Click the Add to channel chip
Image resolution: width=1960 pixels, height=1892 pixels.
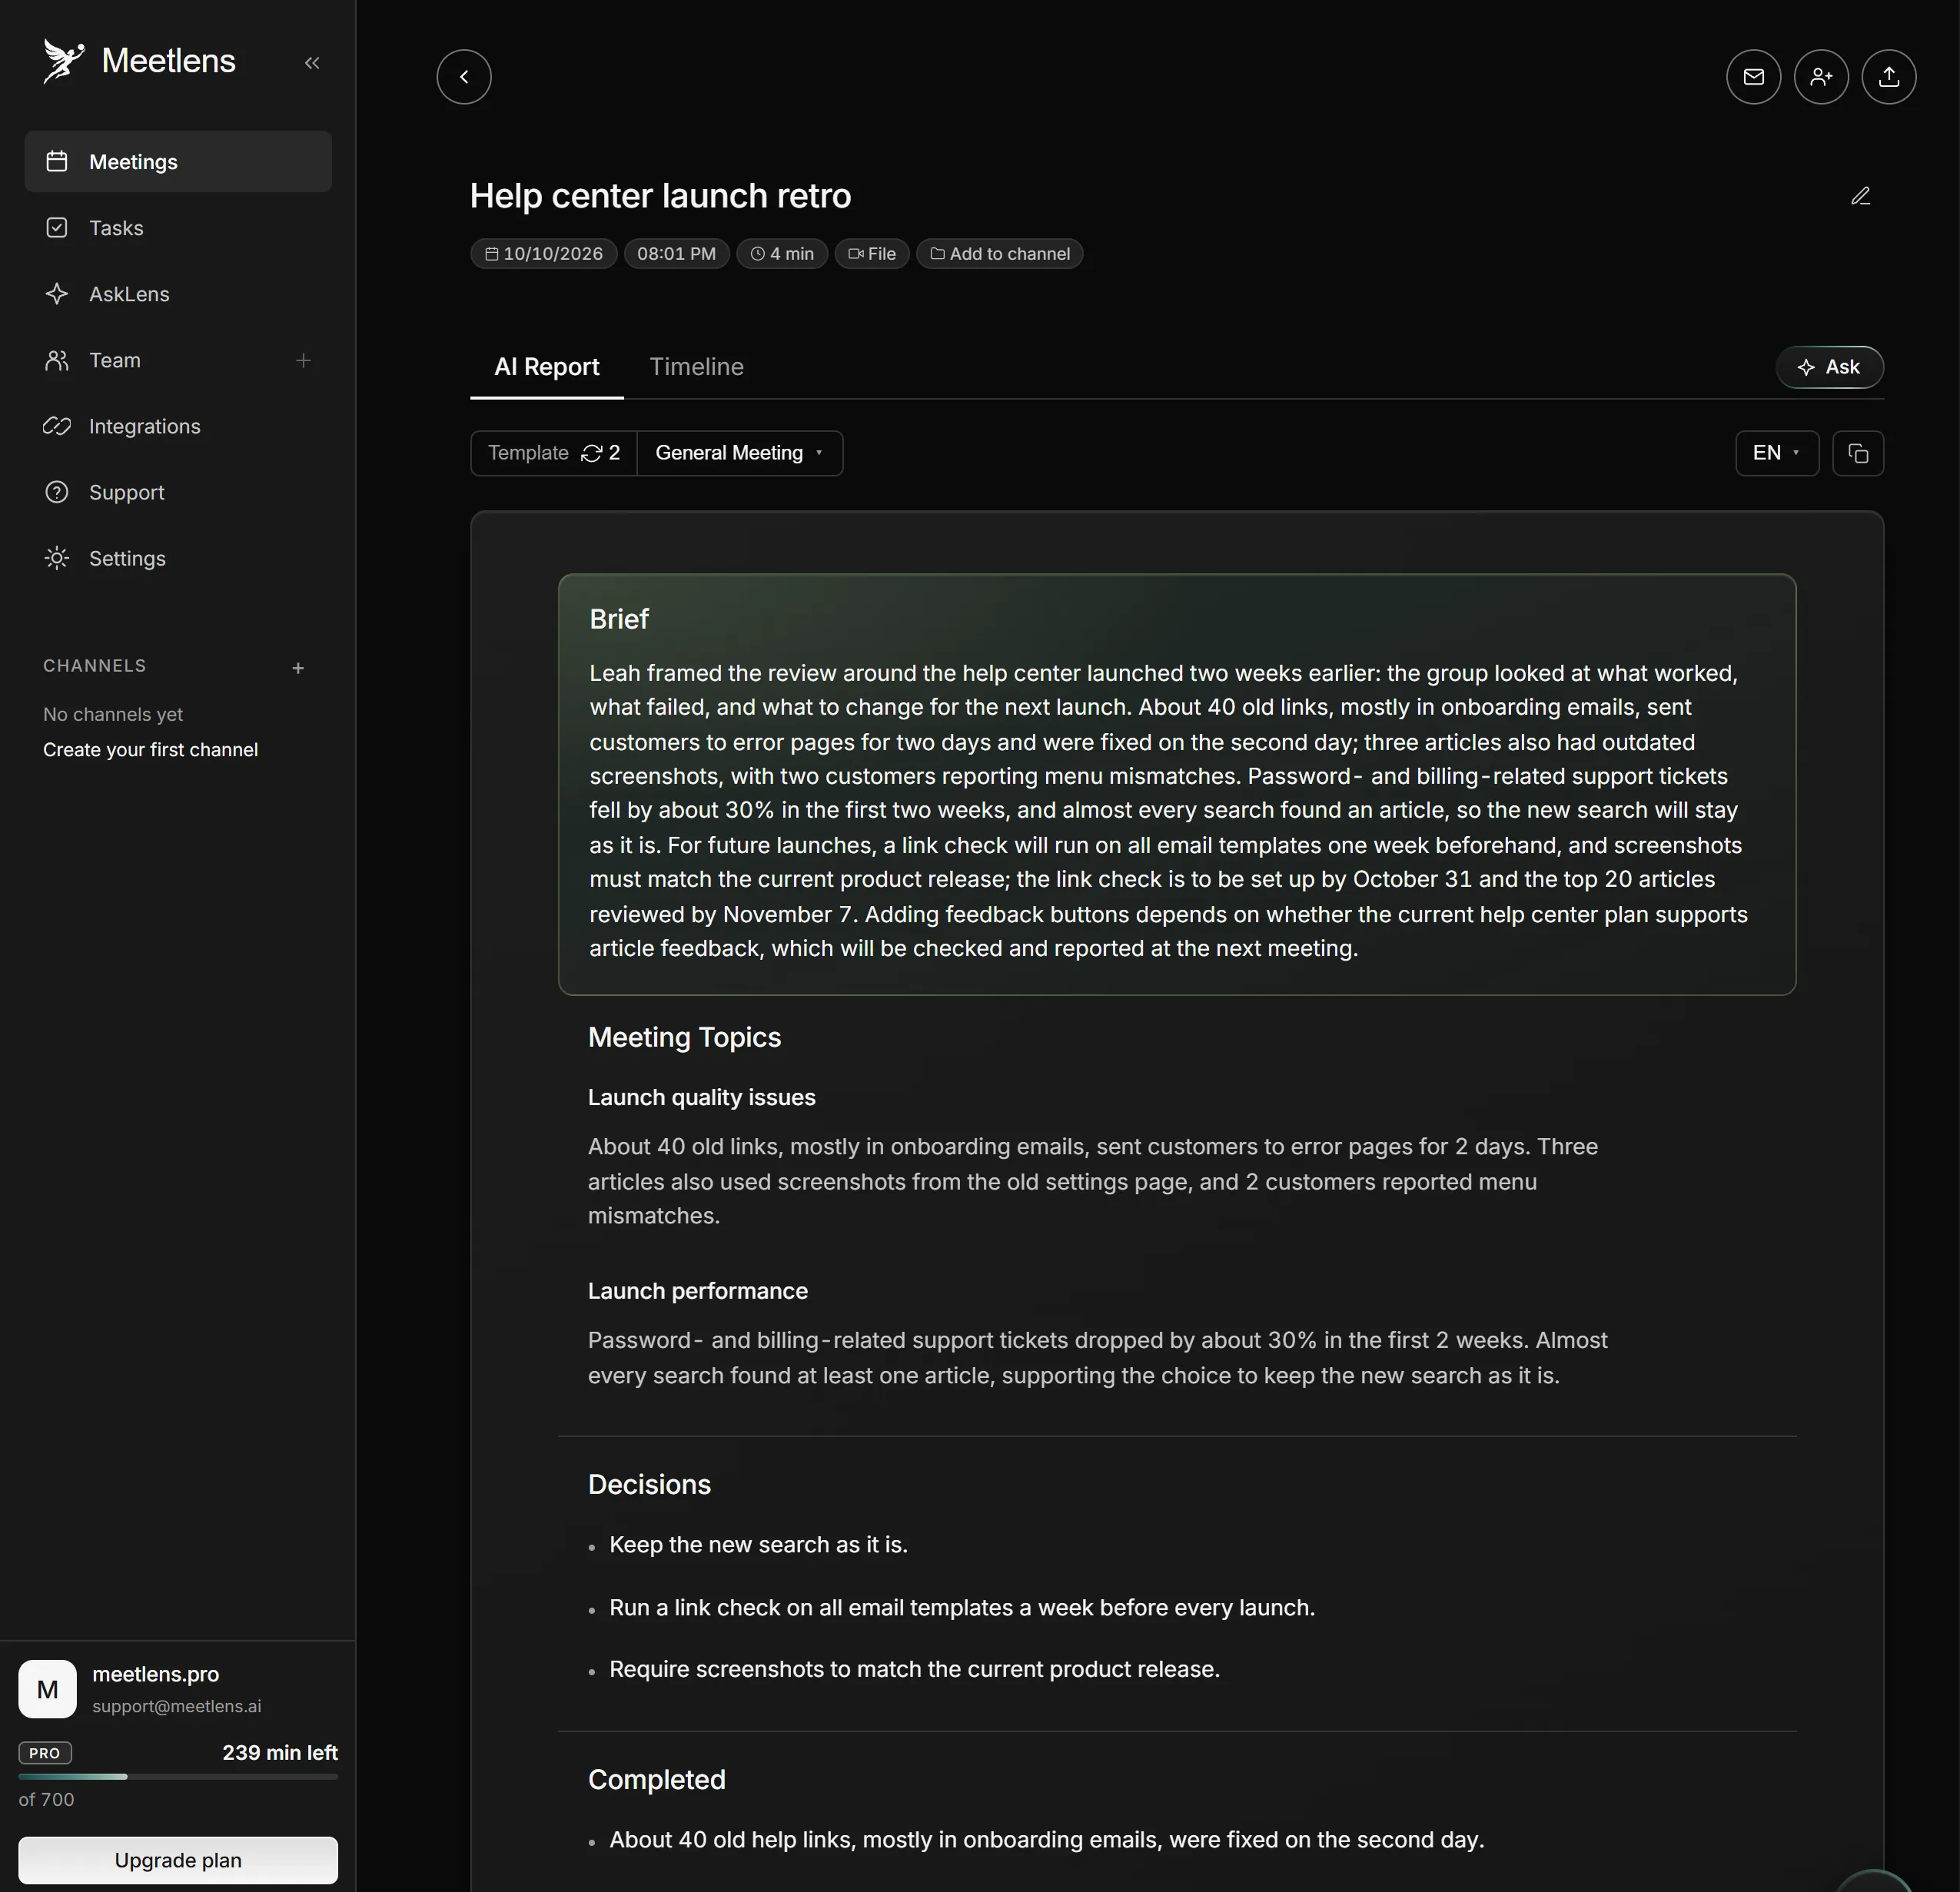999,254
